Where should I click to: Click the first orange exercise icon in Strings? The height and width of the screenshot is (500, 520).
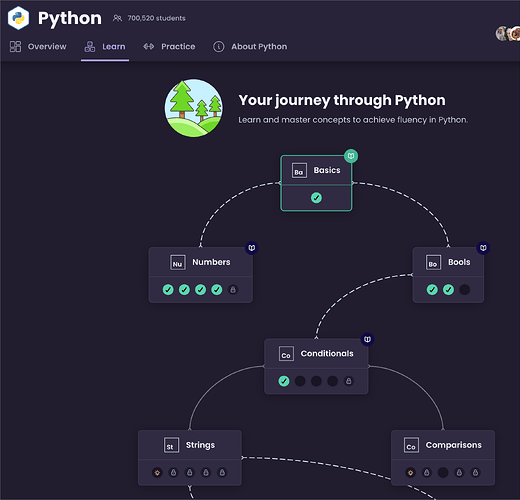(157, 472)
